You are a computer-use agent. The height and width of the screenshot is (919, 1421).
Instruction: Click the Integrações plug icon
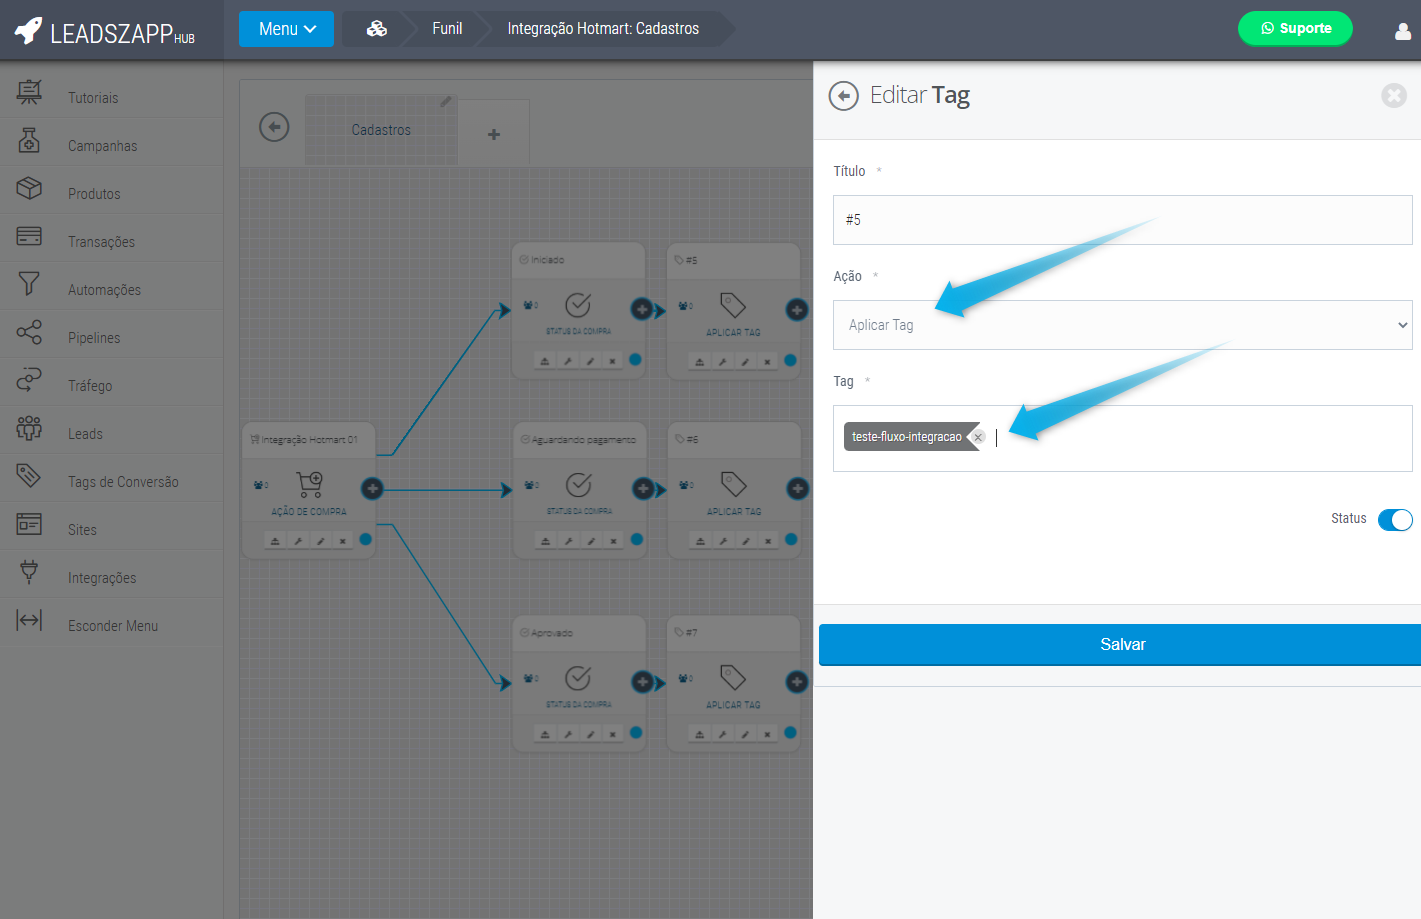point(29,572)
